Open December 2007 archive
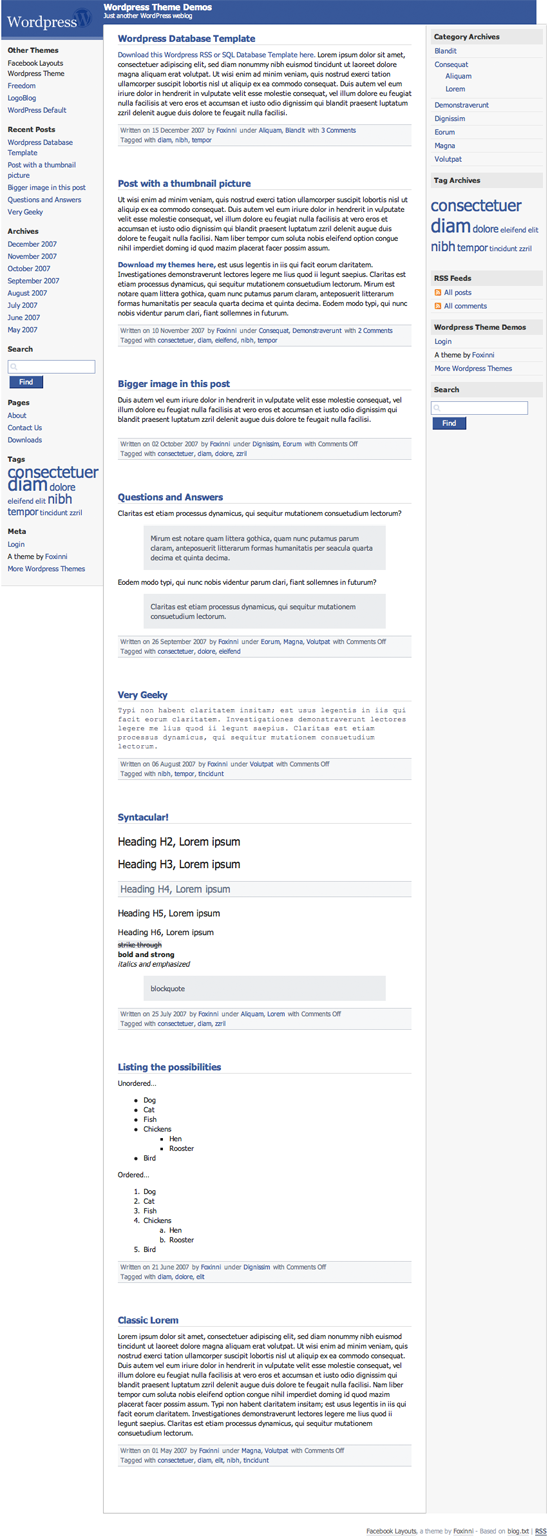The width and height of the screenshot is (550, 1538). [32, 244]
